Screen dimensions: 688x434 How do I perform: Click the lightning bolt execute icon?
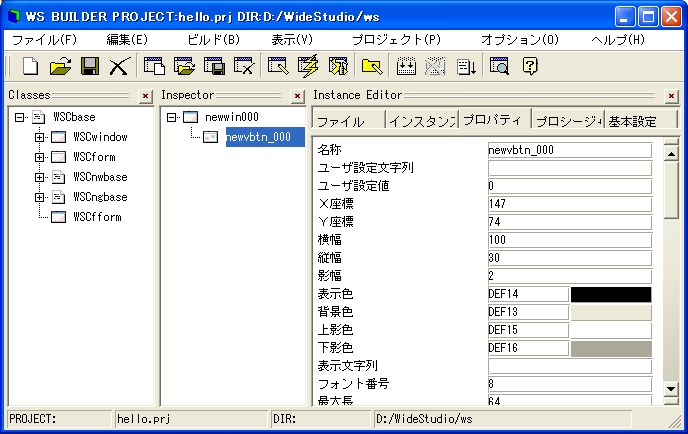point(308,67)
